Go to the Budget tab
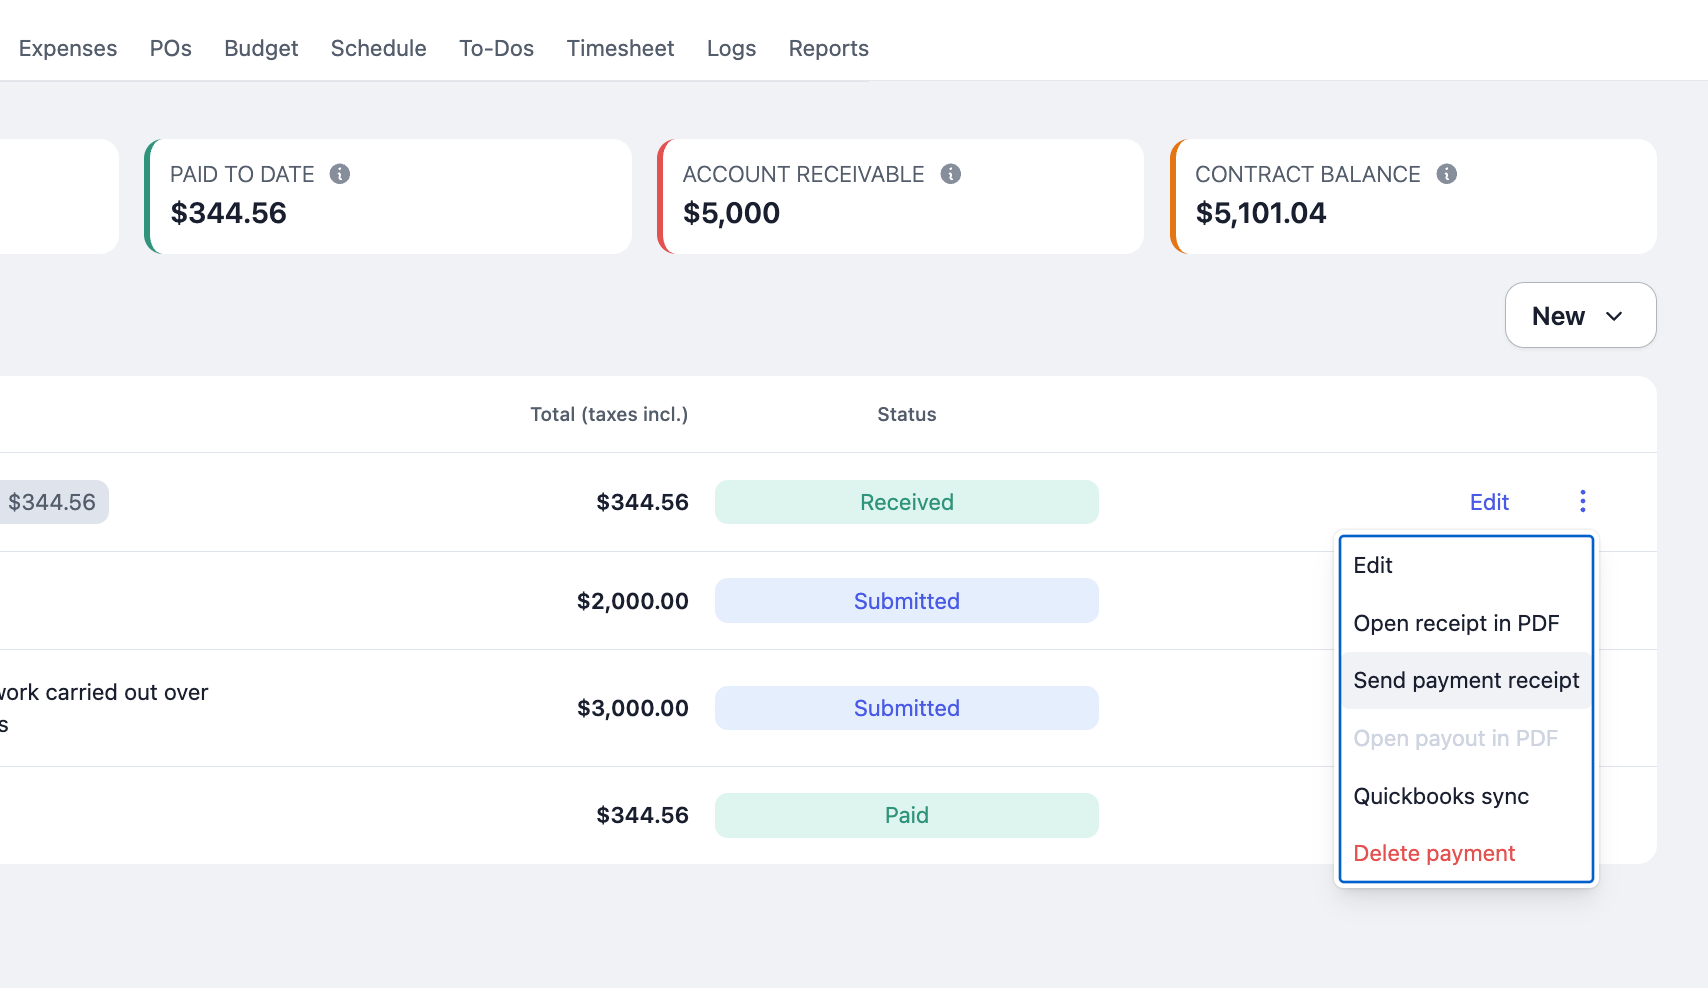1708x988 pixels. coord(261,48)
